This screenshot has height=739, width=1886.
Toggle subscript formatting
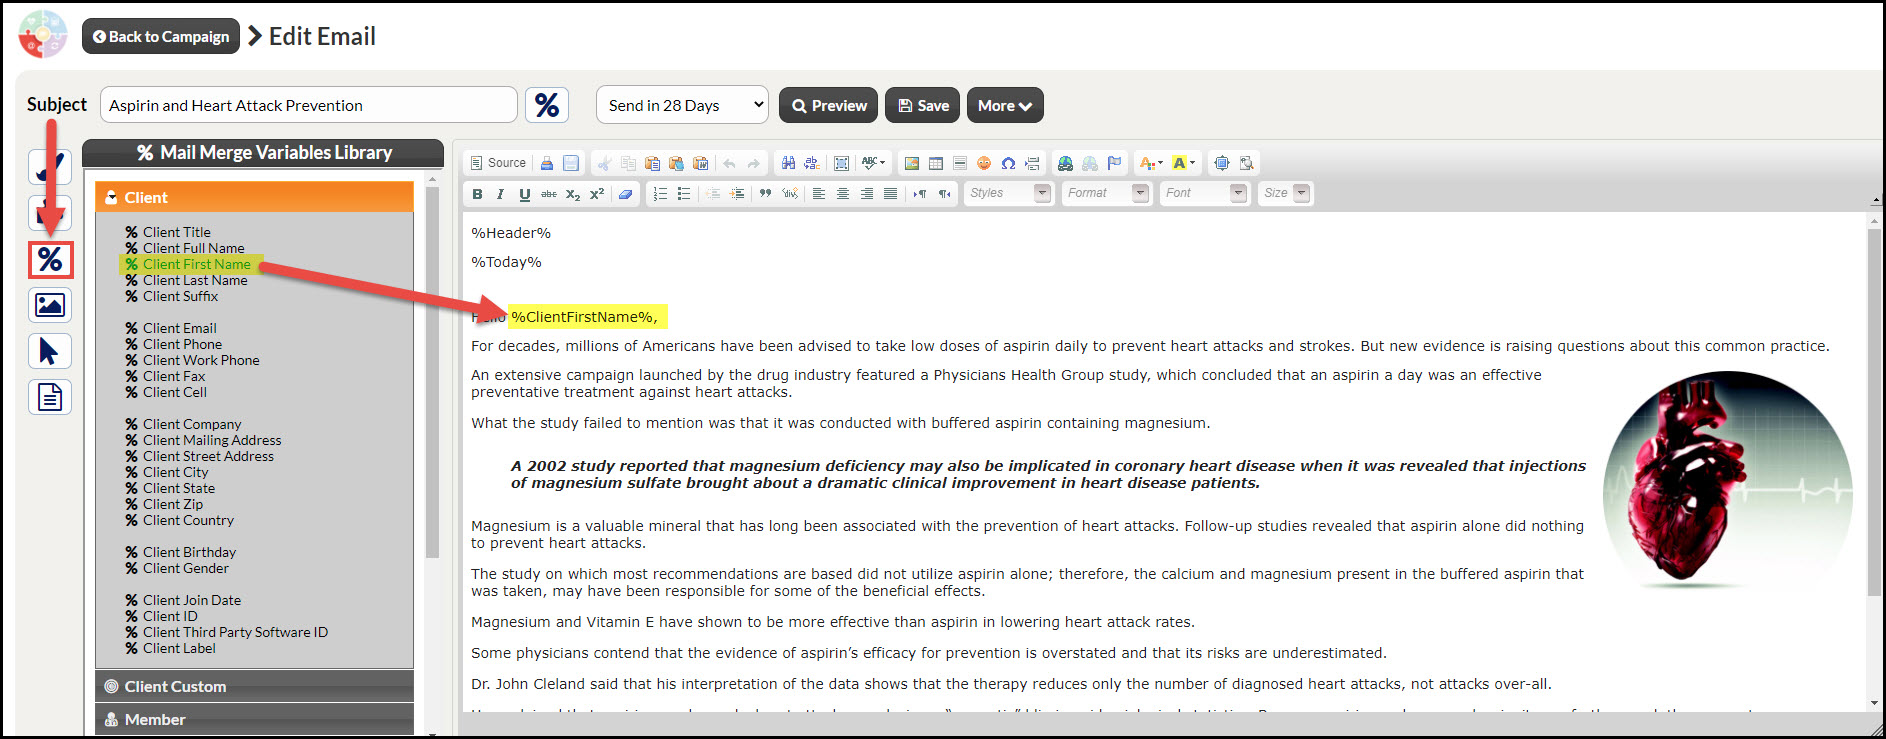click(573, 194)
